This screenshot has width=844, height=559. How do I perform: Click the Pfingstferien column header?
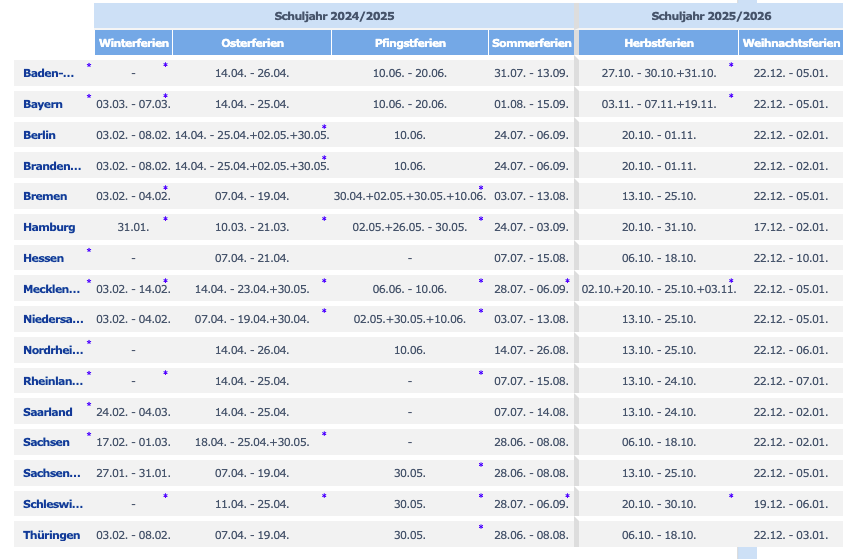(410, 43)
